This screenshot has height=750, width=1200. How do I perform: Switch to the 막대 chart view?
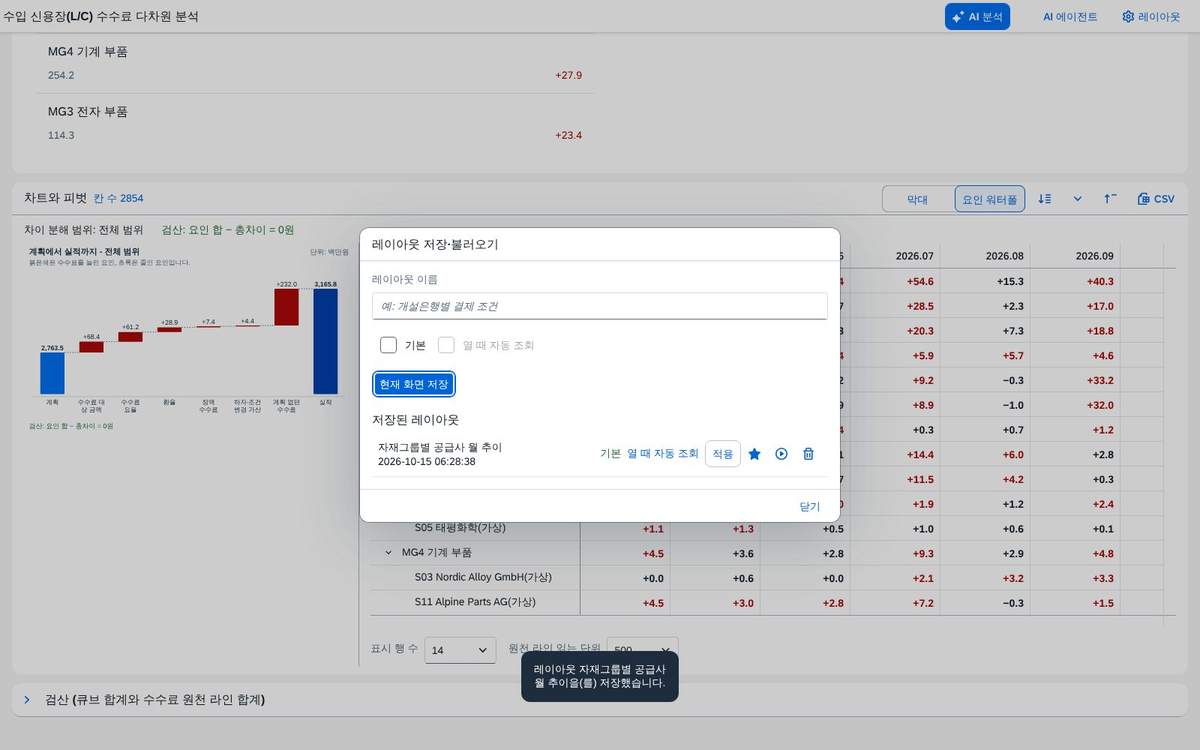(917, 199)
